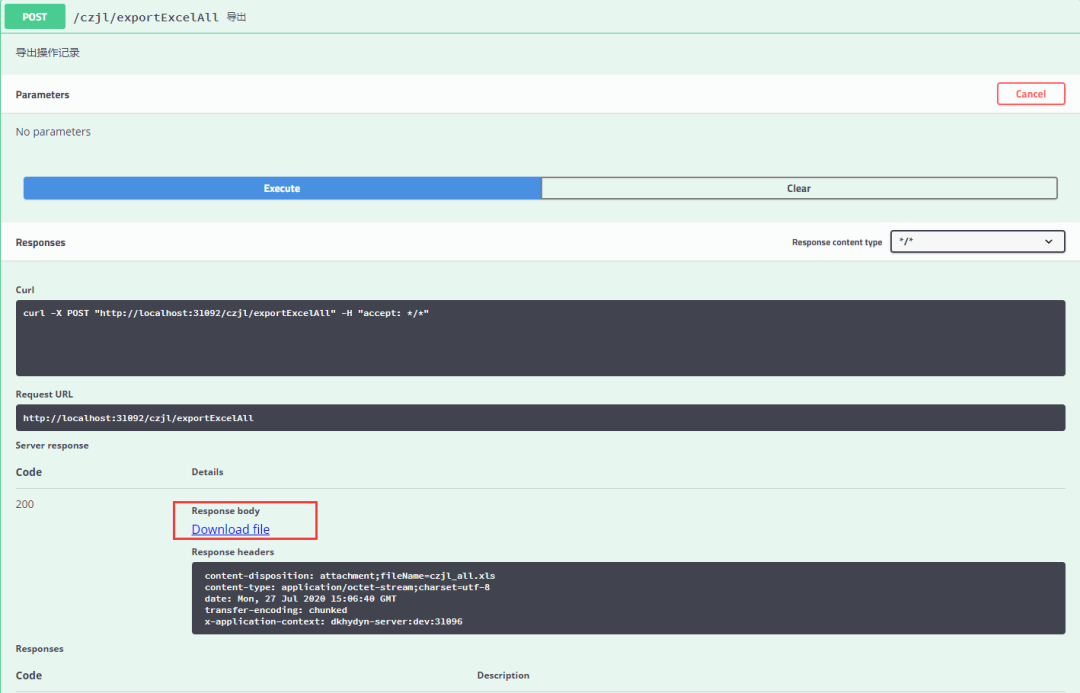Click the No parameters text
Screen dimensions: 1080x693
click(x=52, y=131)
